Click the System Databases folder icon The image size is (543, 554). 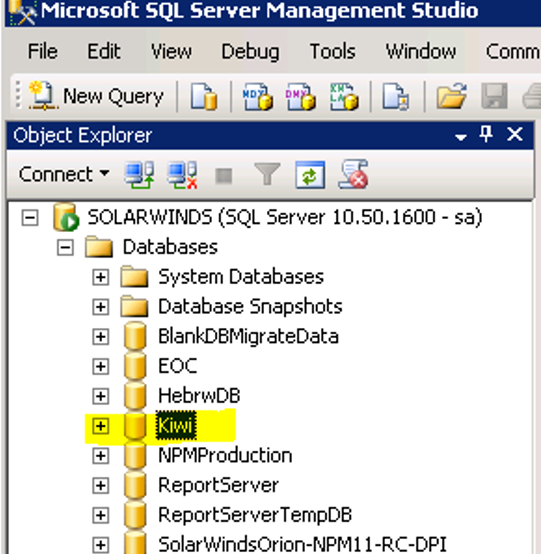(x=134, y=276)
